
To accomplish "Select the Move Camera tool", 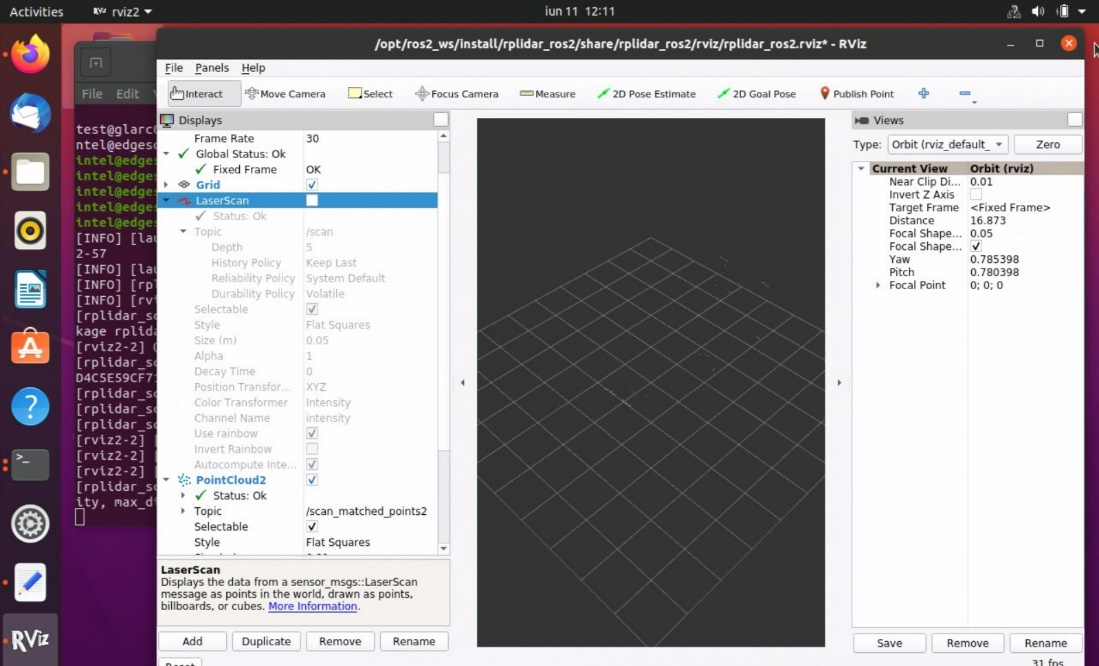I will (x=285, y=94).
